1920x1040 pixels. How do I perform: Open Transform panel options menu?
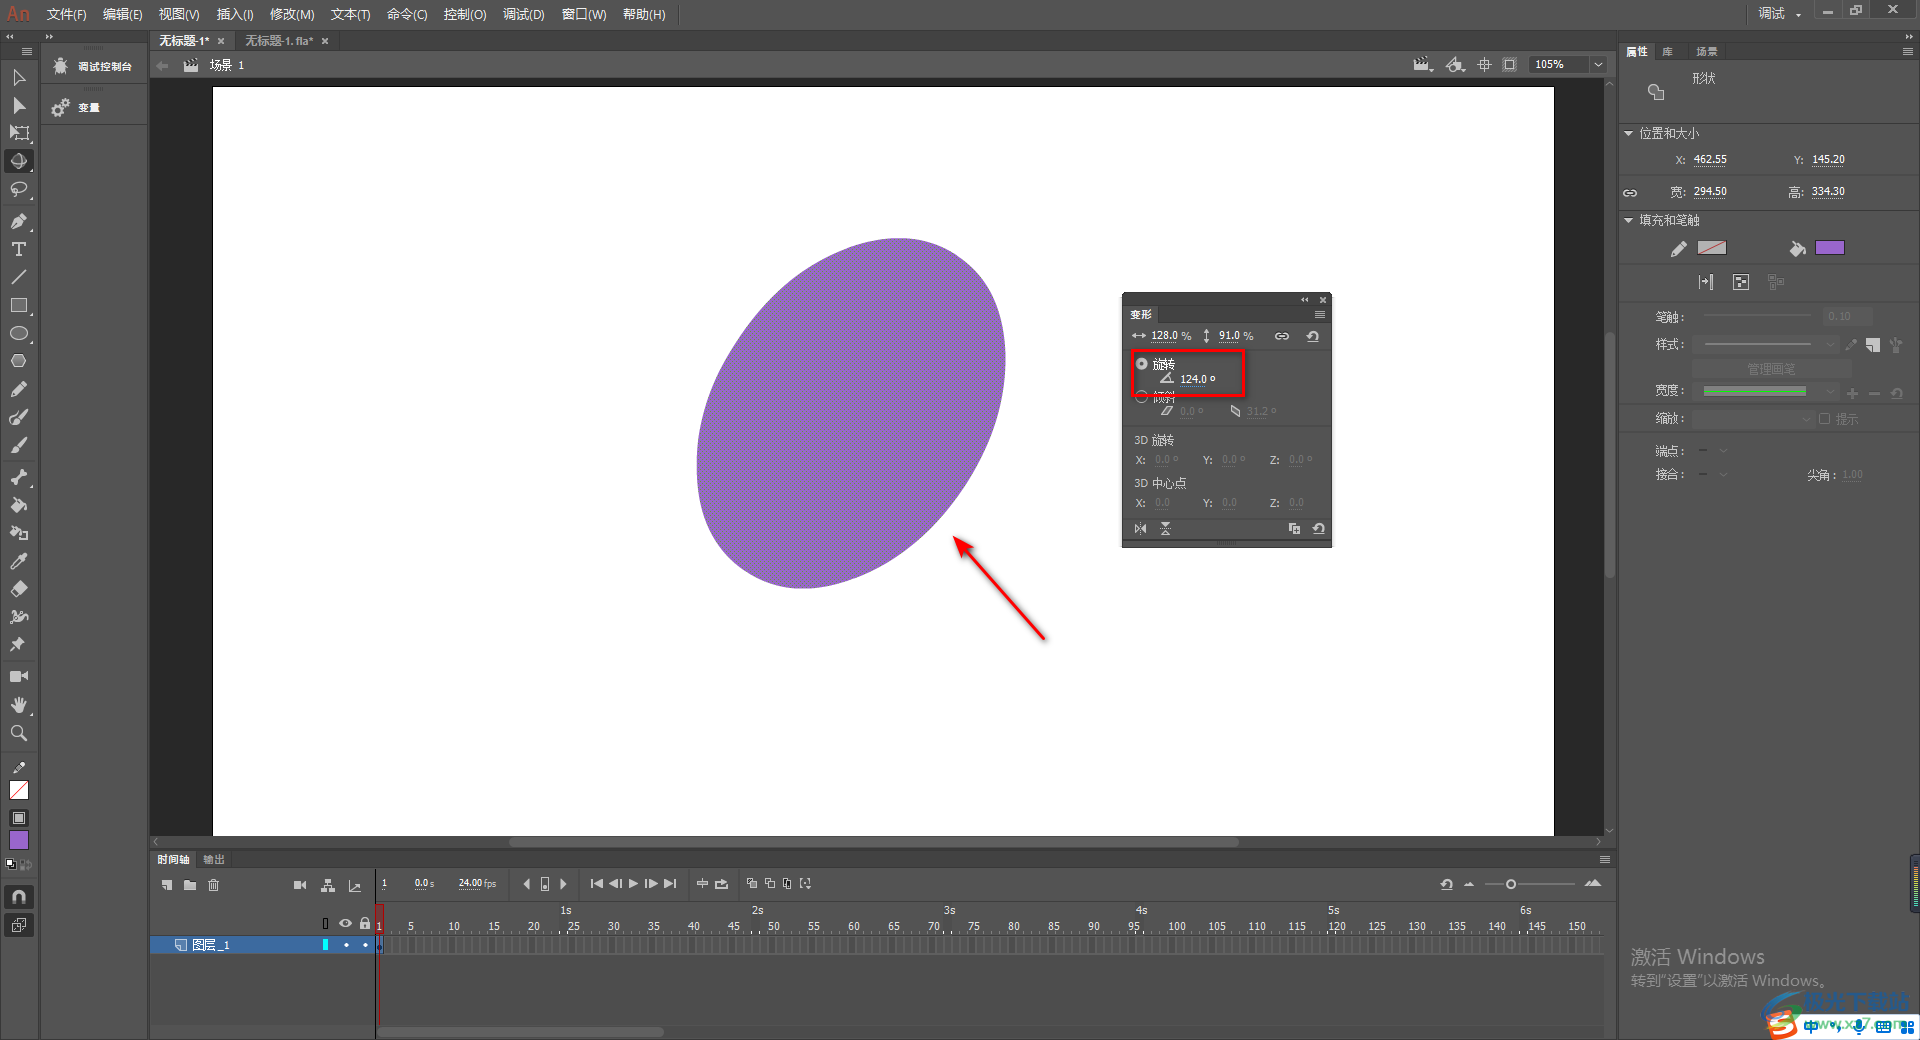click(1319, 314)
